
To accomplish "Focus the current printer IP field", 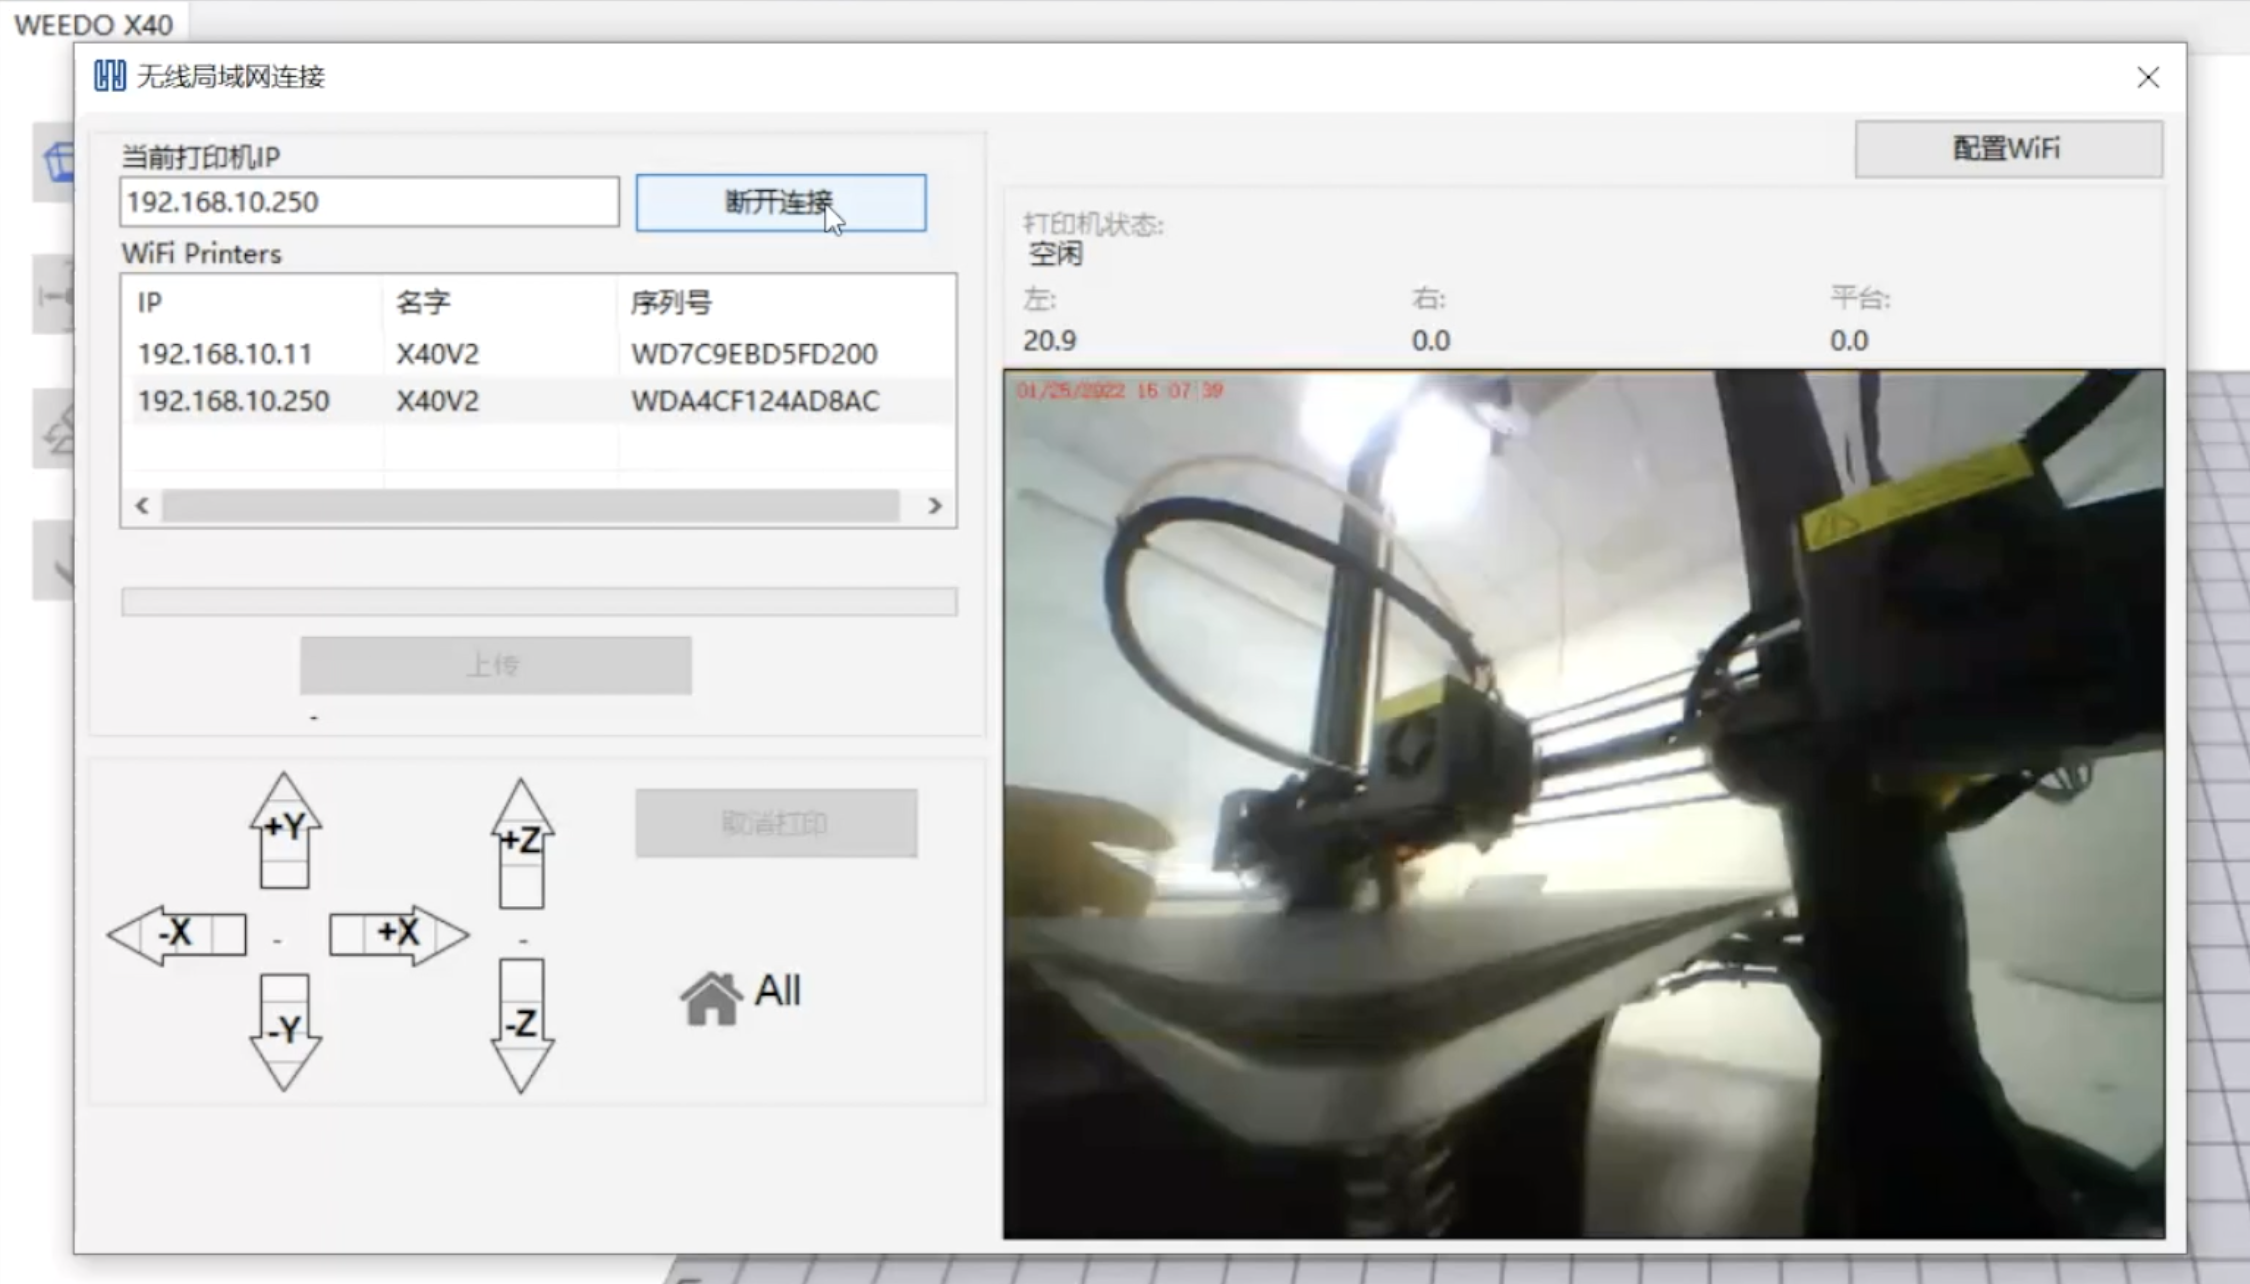I will (368, 202).
